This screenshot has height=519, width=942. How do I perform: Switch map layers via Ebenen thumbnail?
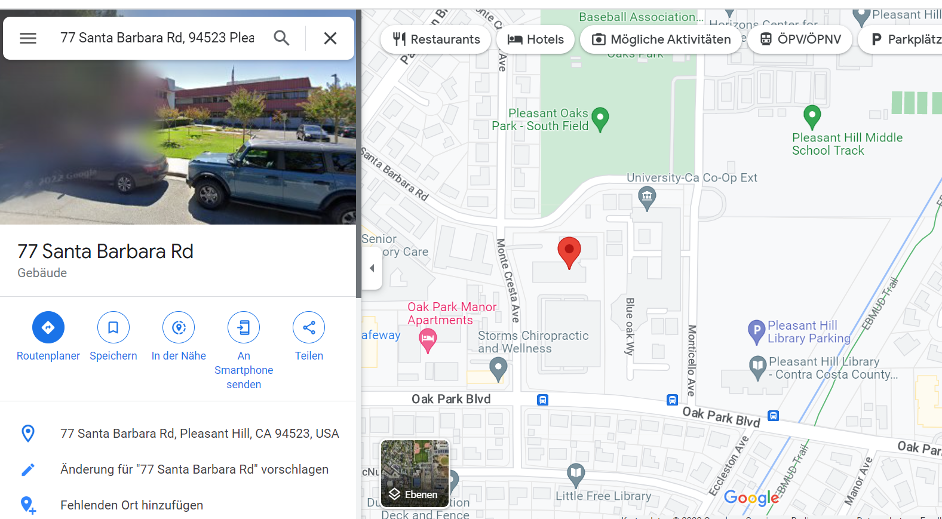click(x=415, y=473)
